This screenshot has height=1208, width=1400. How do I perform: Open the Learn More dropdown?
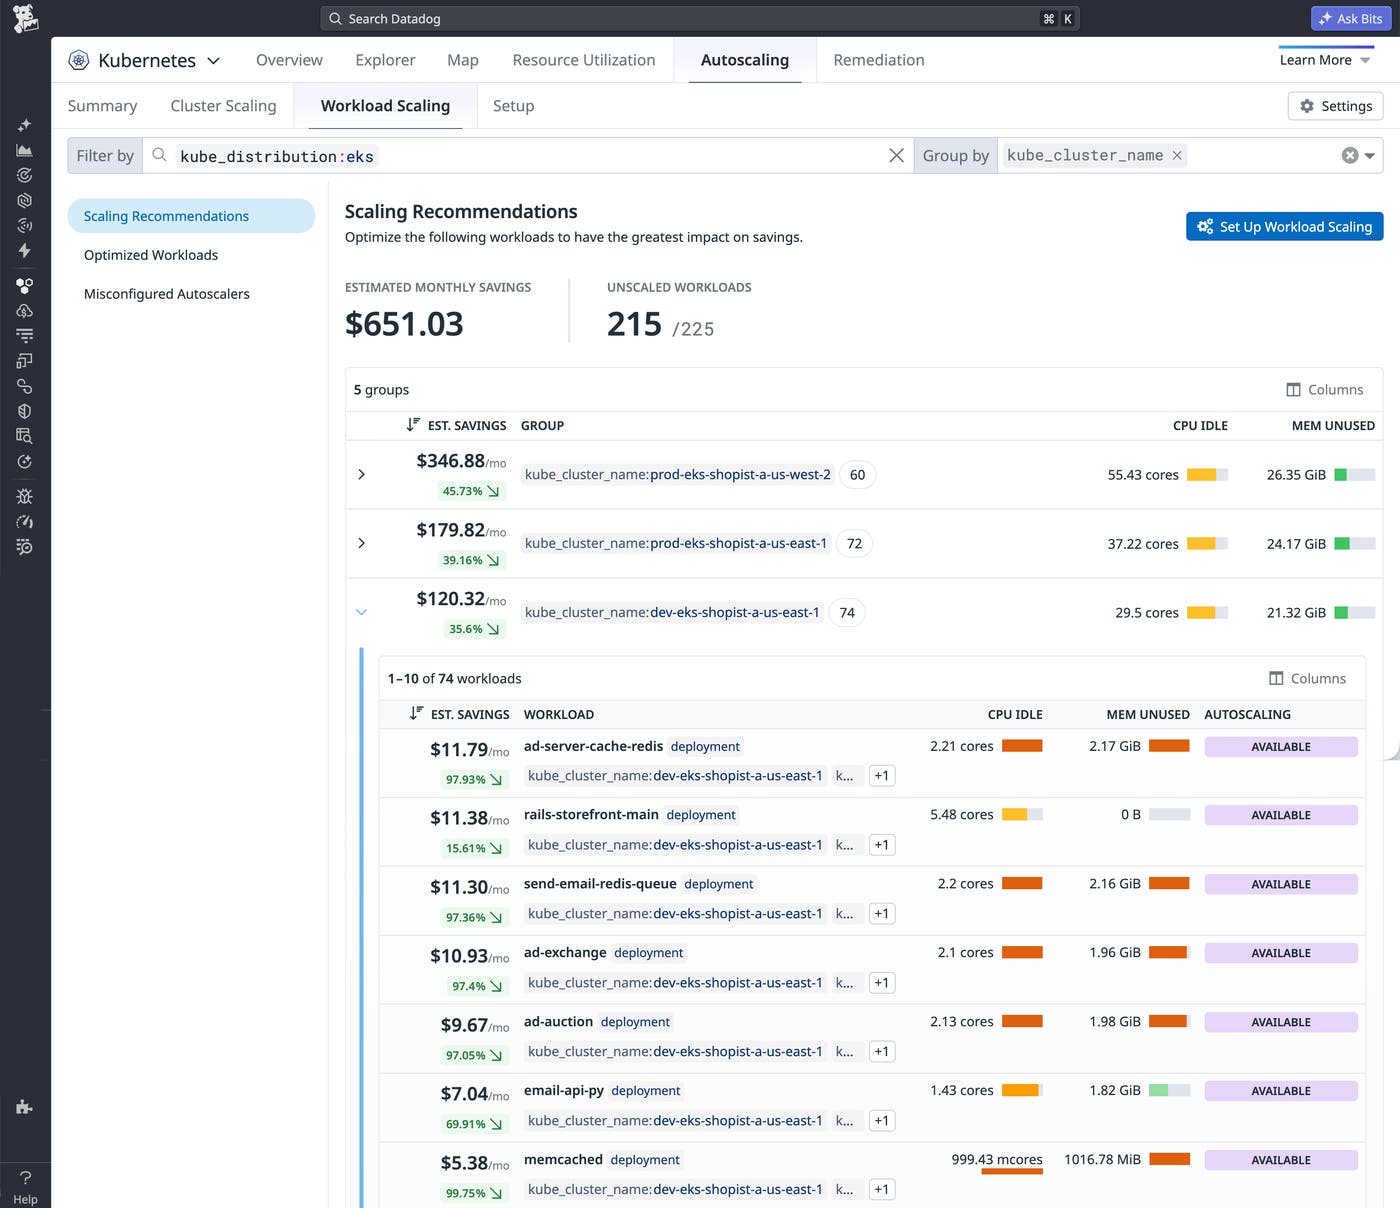1325,60
